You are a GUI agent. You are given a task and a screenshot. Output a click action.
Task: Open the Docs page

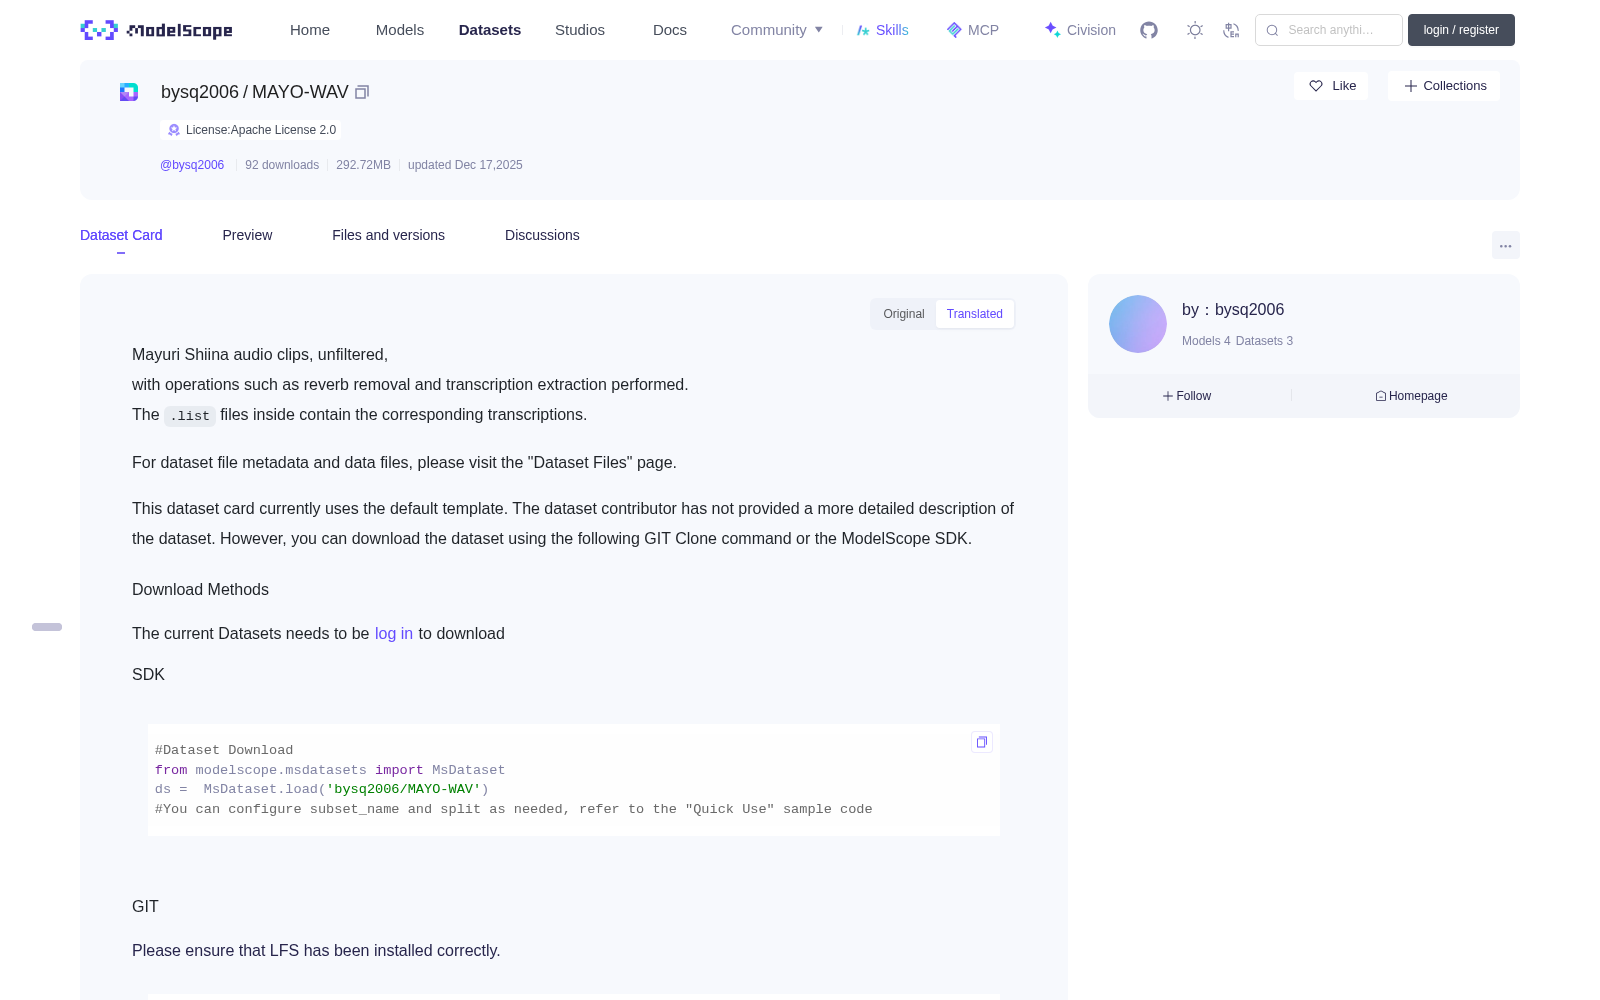point(670,30)
